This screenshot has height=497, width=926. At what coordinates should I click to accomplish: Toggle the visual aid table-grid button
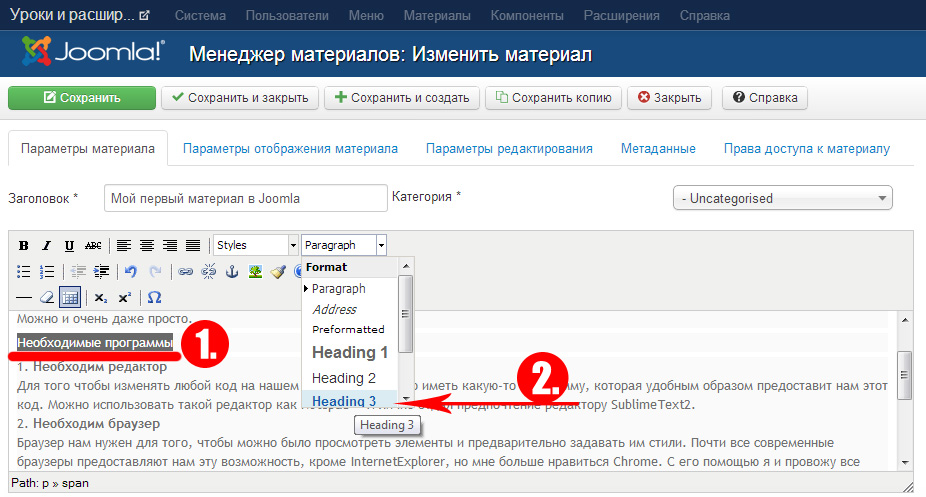[x=69, y=297]
